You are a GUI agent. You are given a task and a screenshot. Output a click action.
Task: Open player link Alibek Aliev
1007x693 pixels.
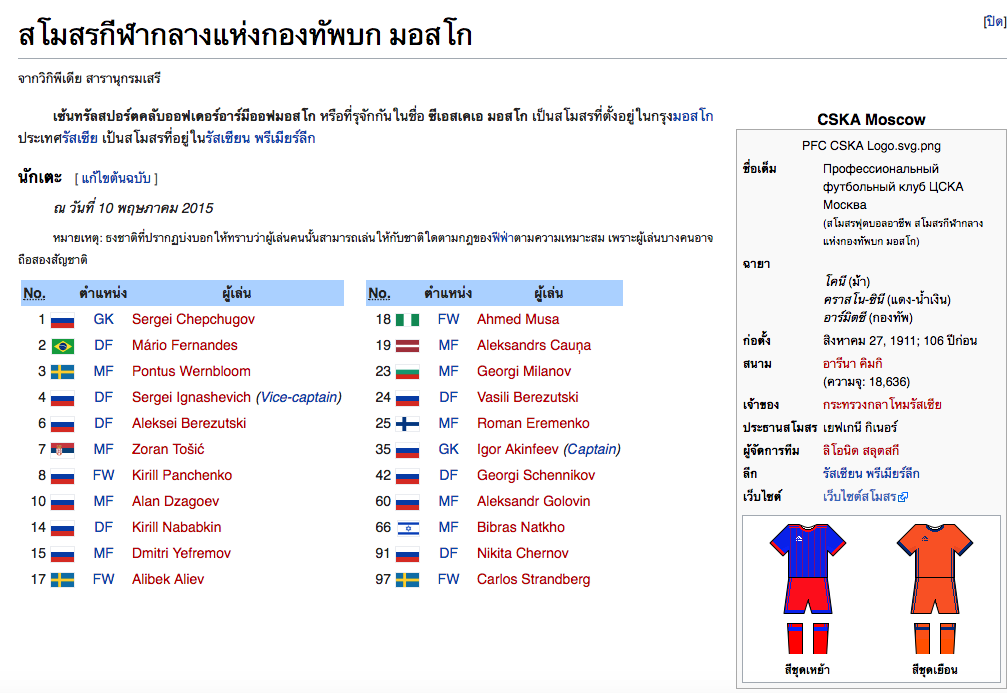(168, 579)
